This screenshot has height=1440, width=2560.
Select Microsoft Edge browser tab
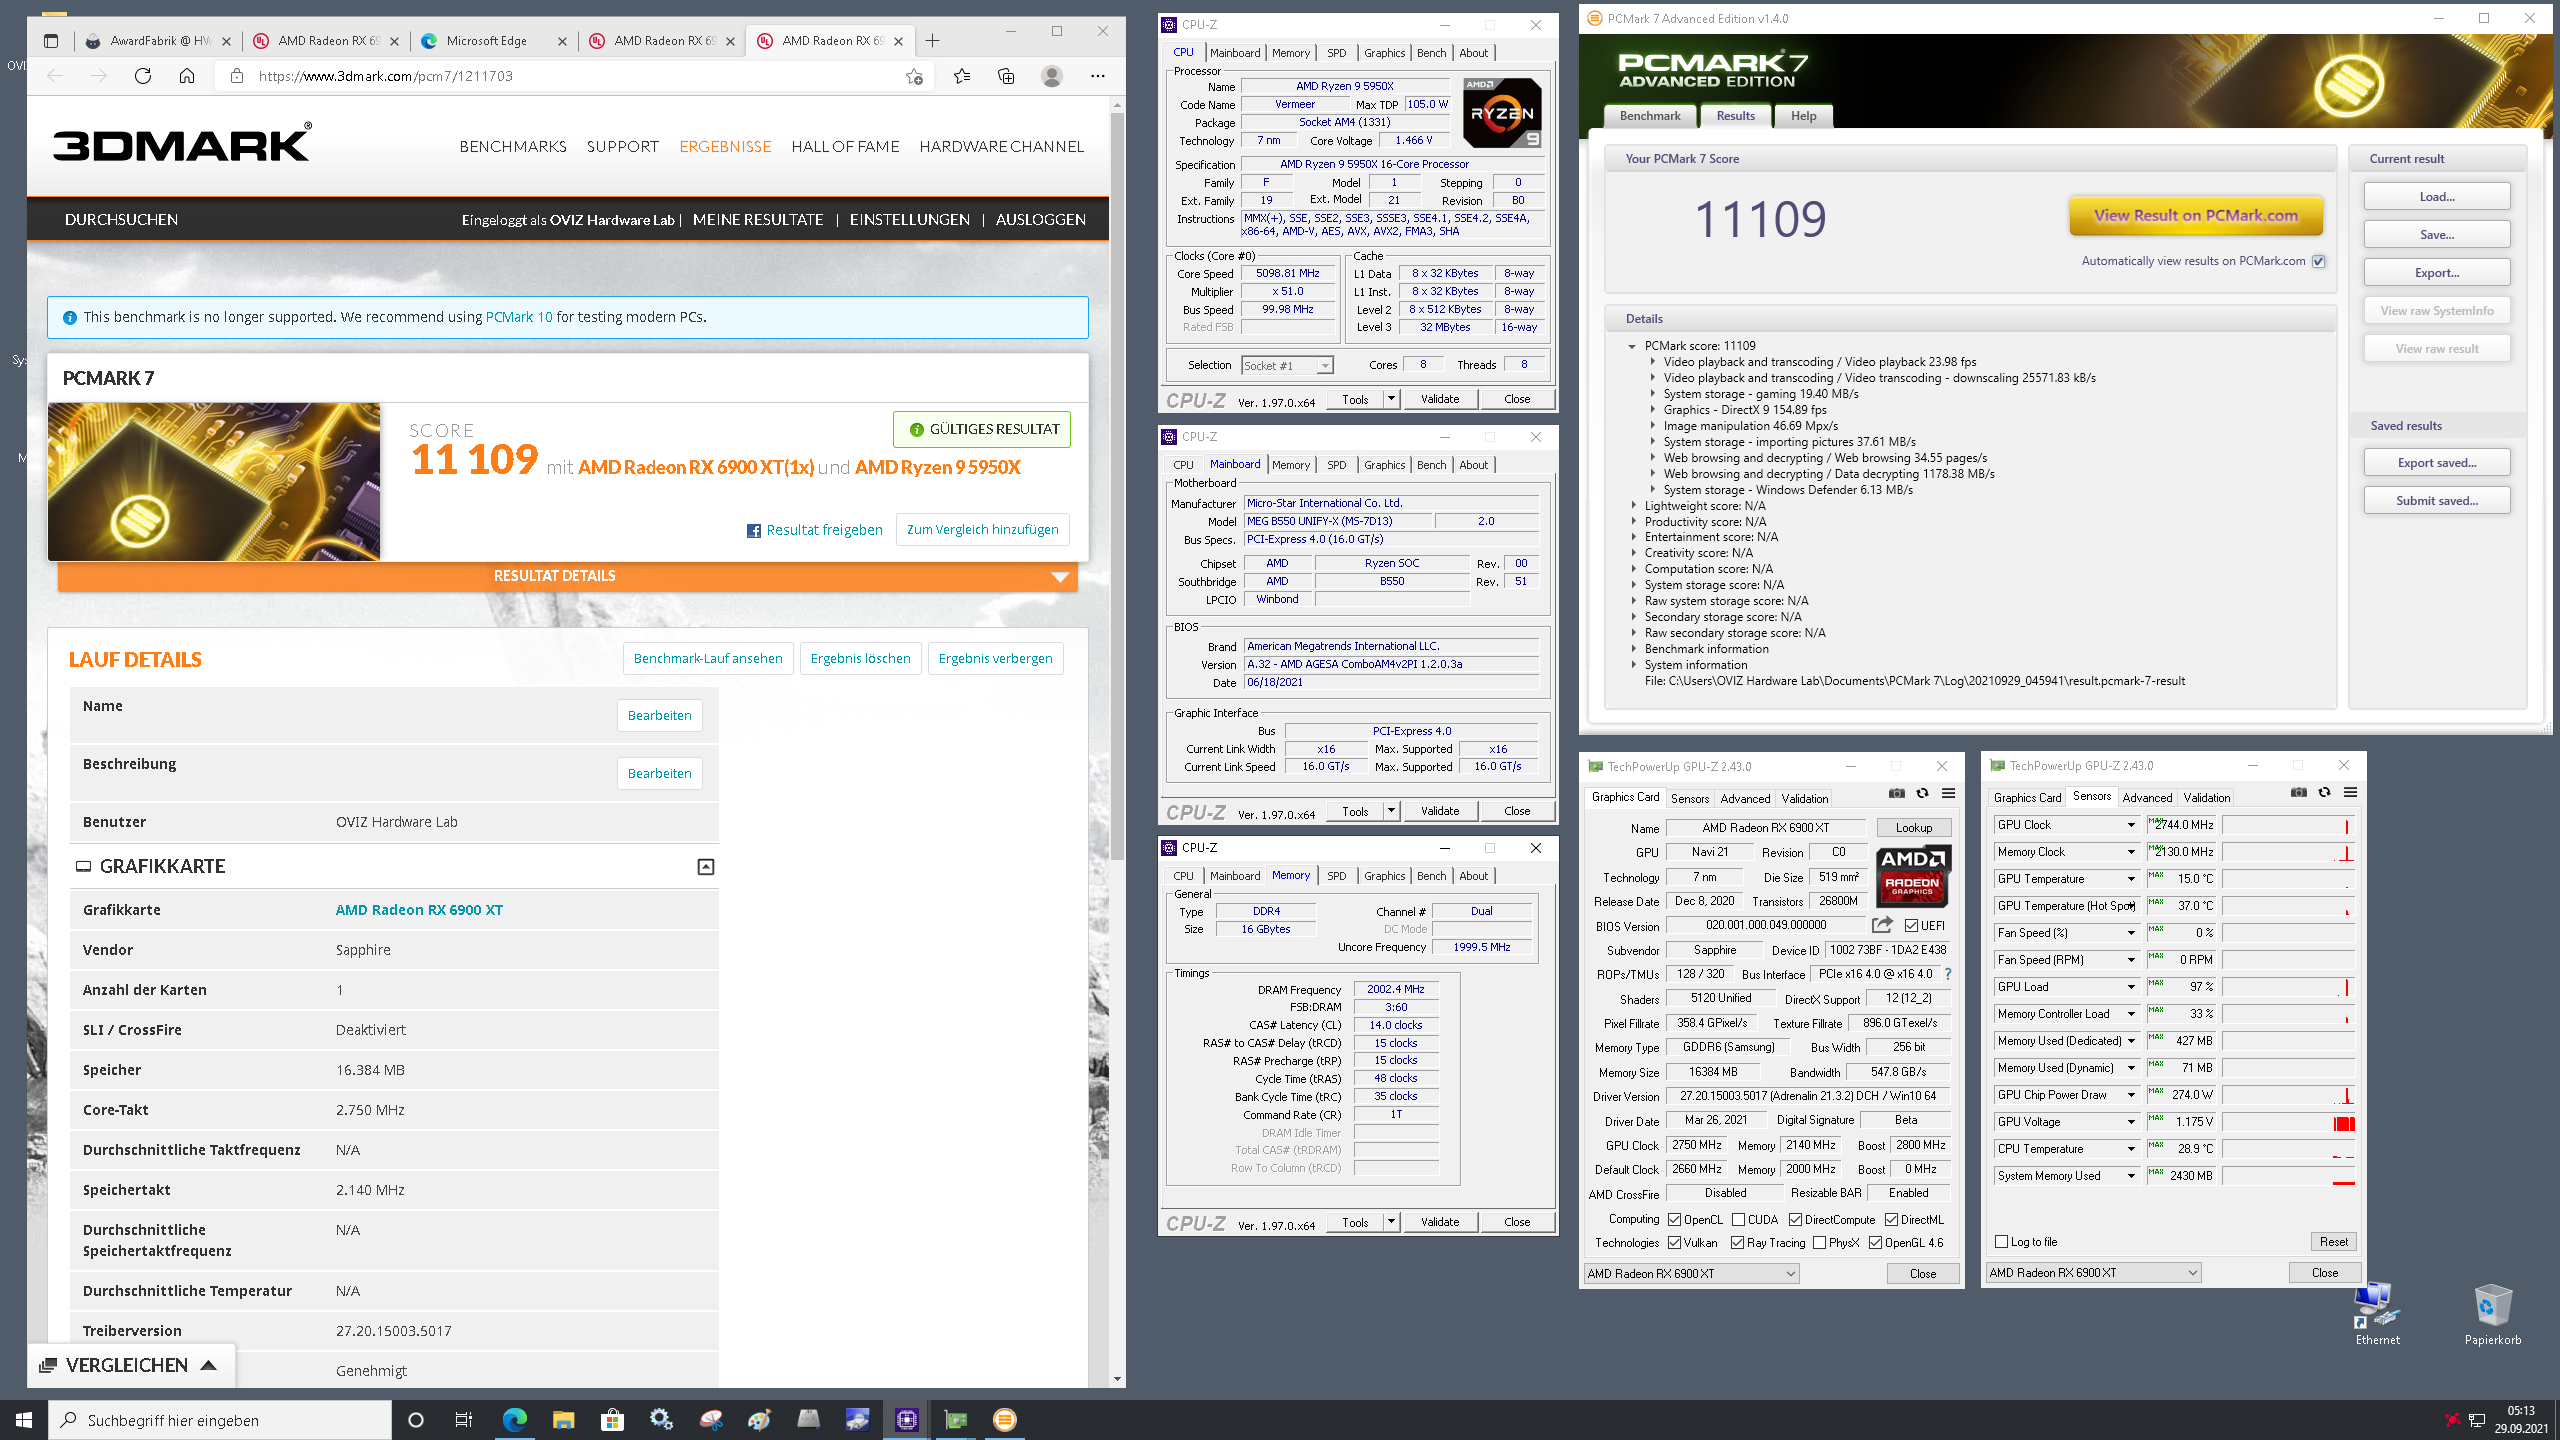494,41
